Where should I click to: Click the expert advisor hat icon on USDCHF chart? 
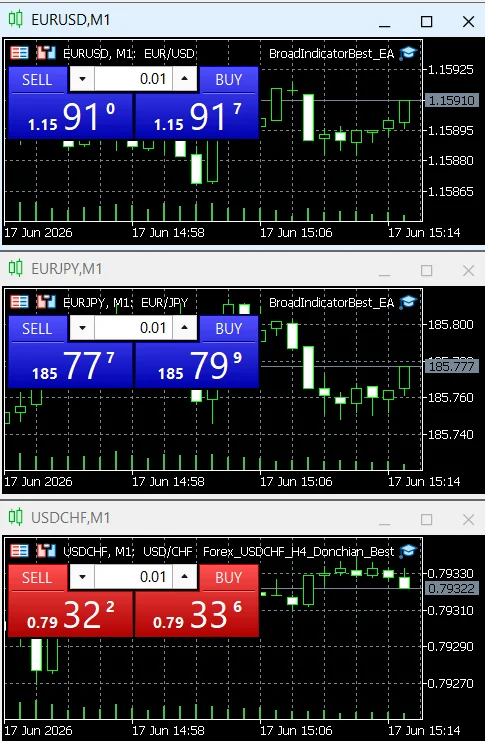pyautogui.click(x=407, y=551)
